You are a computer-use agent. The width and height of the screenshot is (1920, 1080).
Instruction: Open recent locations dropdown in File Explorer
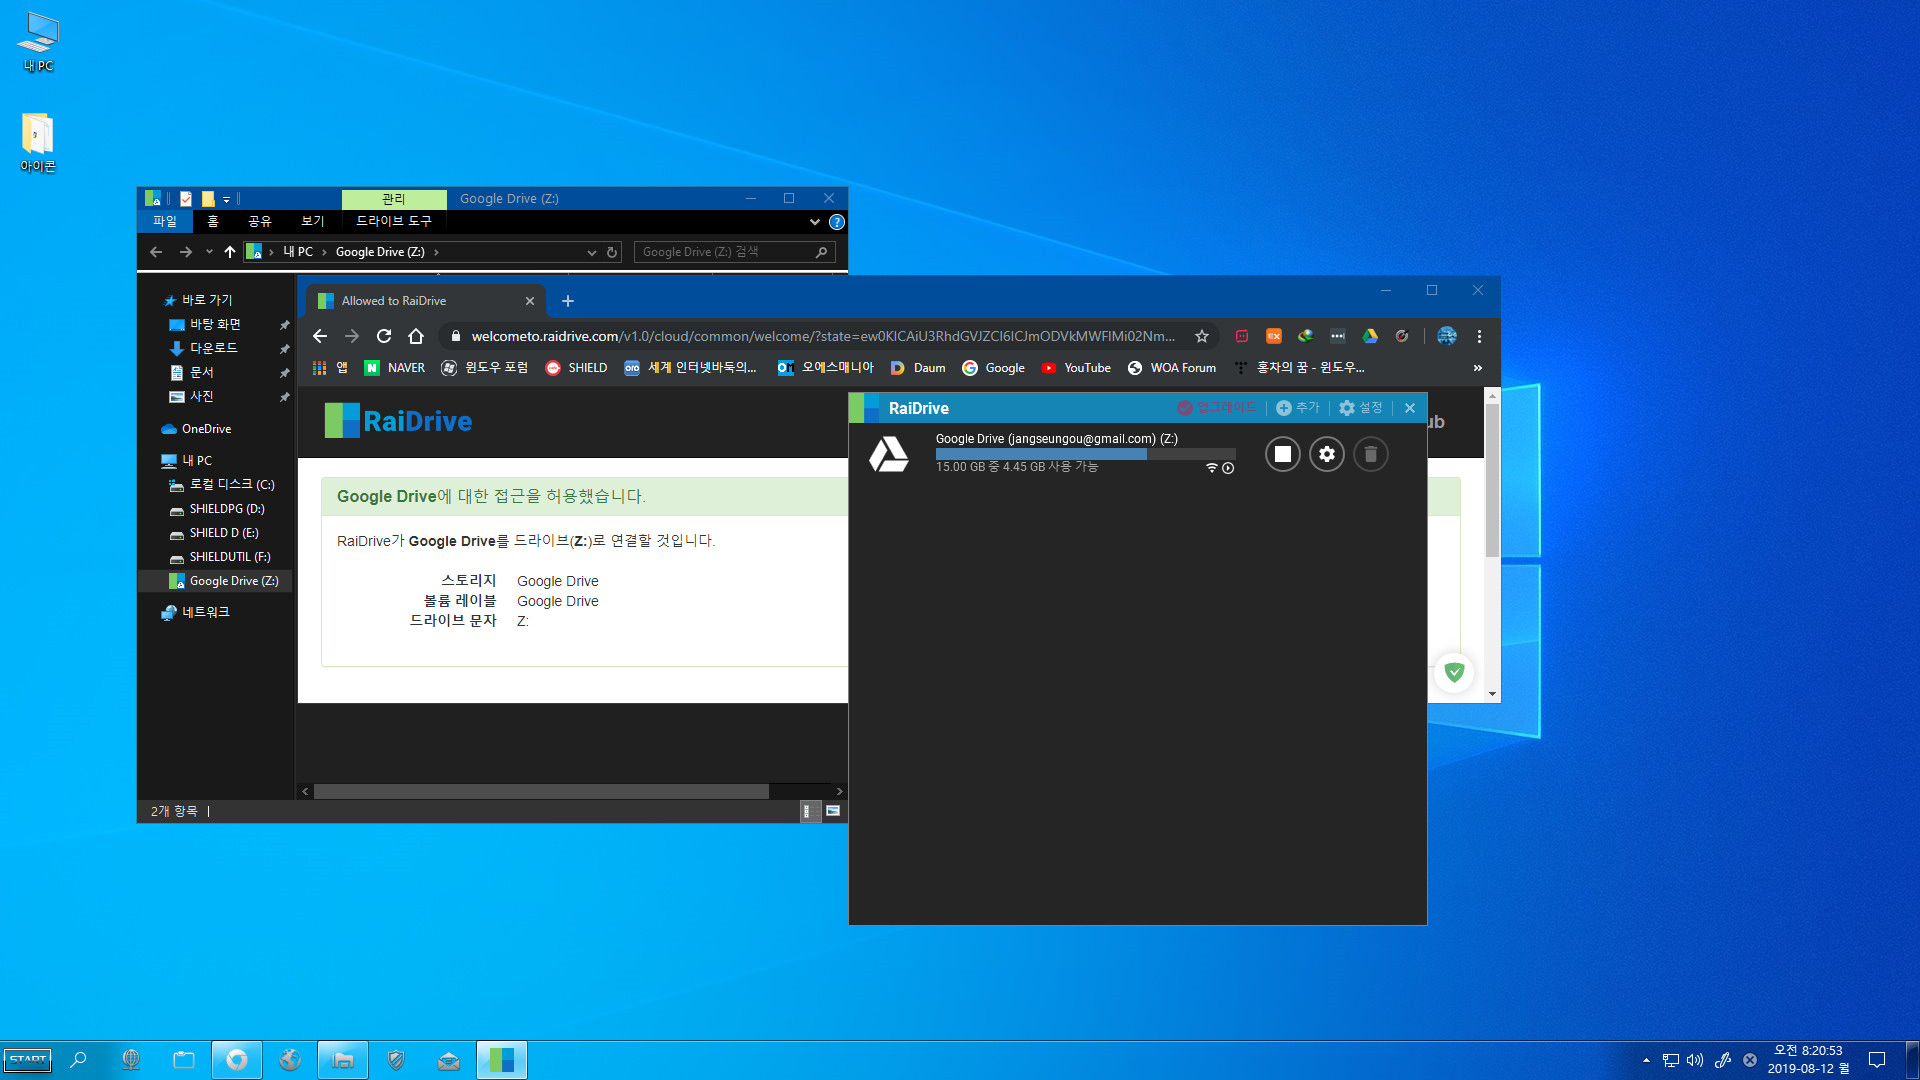(x=209, y=252)
